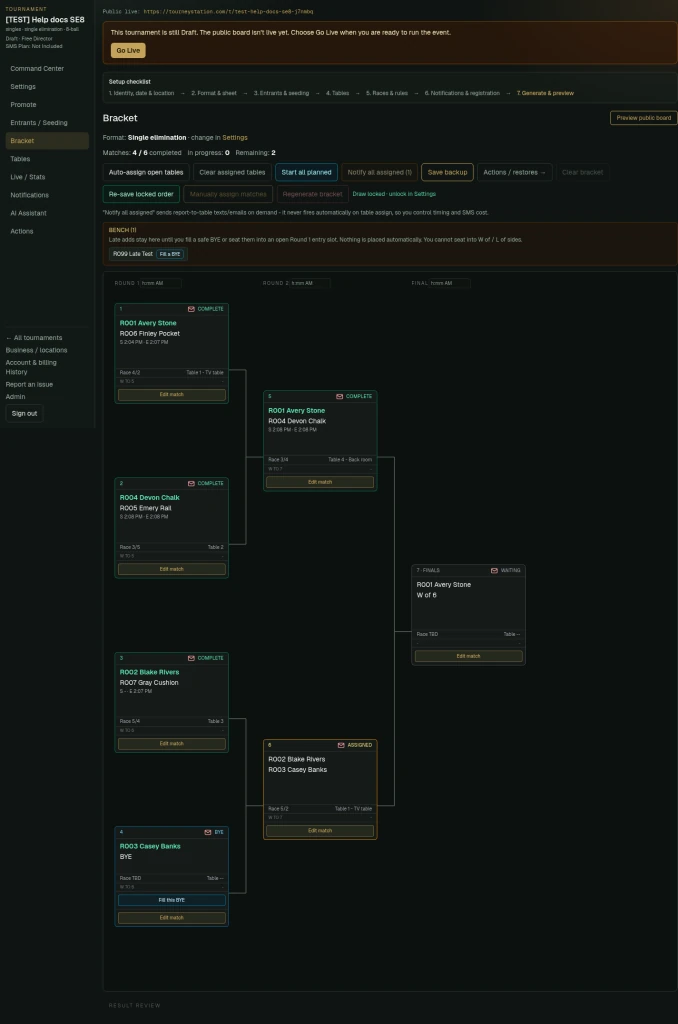Click Clear assigned tables
The width and height of the screenshot is (678, 1024).
pyautogui.click(x=232, y=172)
